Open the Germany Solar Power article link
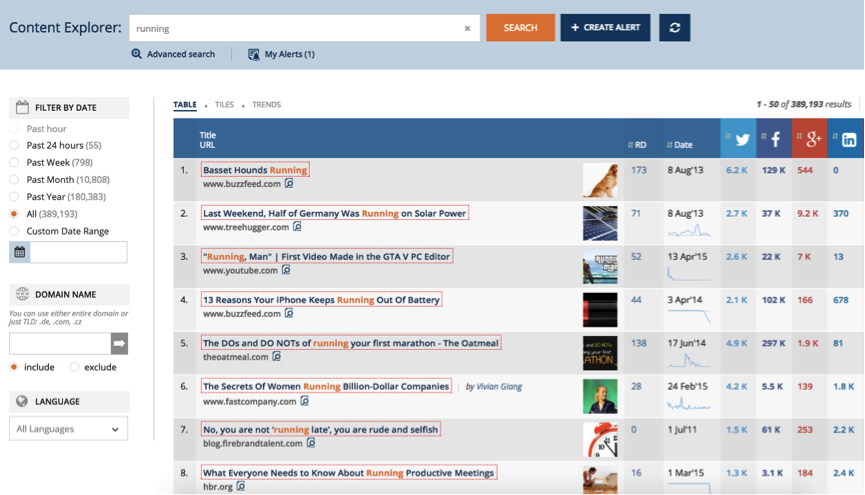 (335, 213)
